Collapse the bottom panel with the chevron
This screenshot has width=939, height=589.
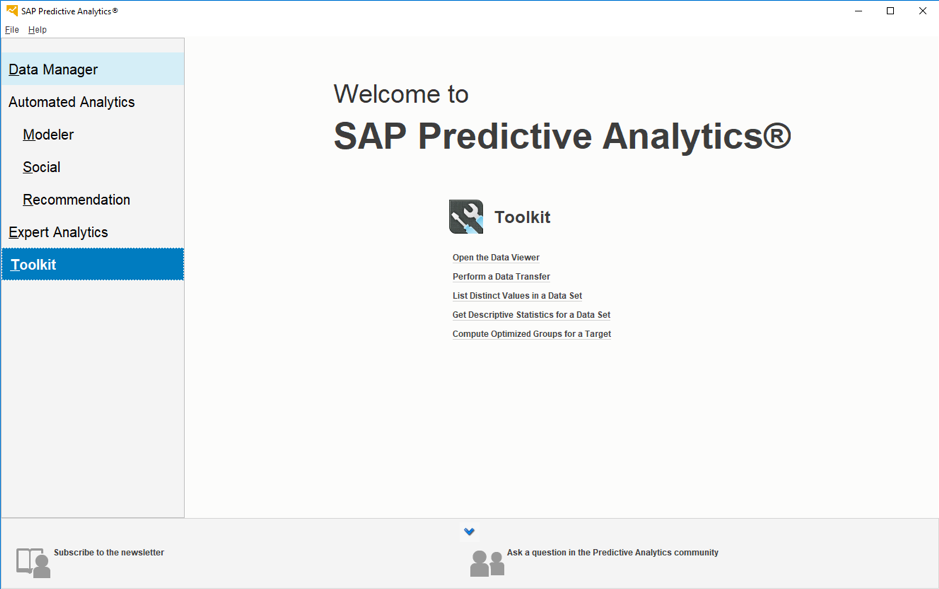pyautogui.click(x=469, y=531)
